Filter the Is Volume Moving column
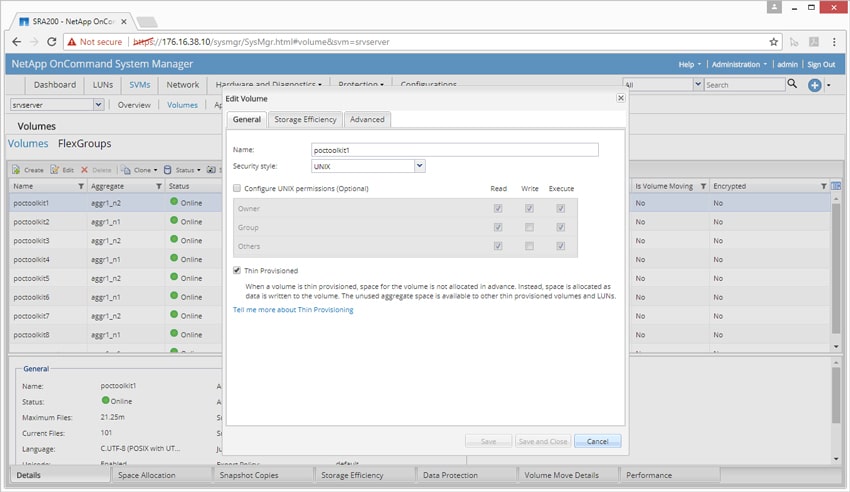Screen dimensions: 850x492 (703, 186)
